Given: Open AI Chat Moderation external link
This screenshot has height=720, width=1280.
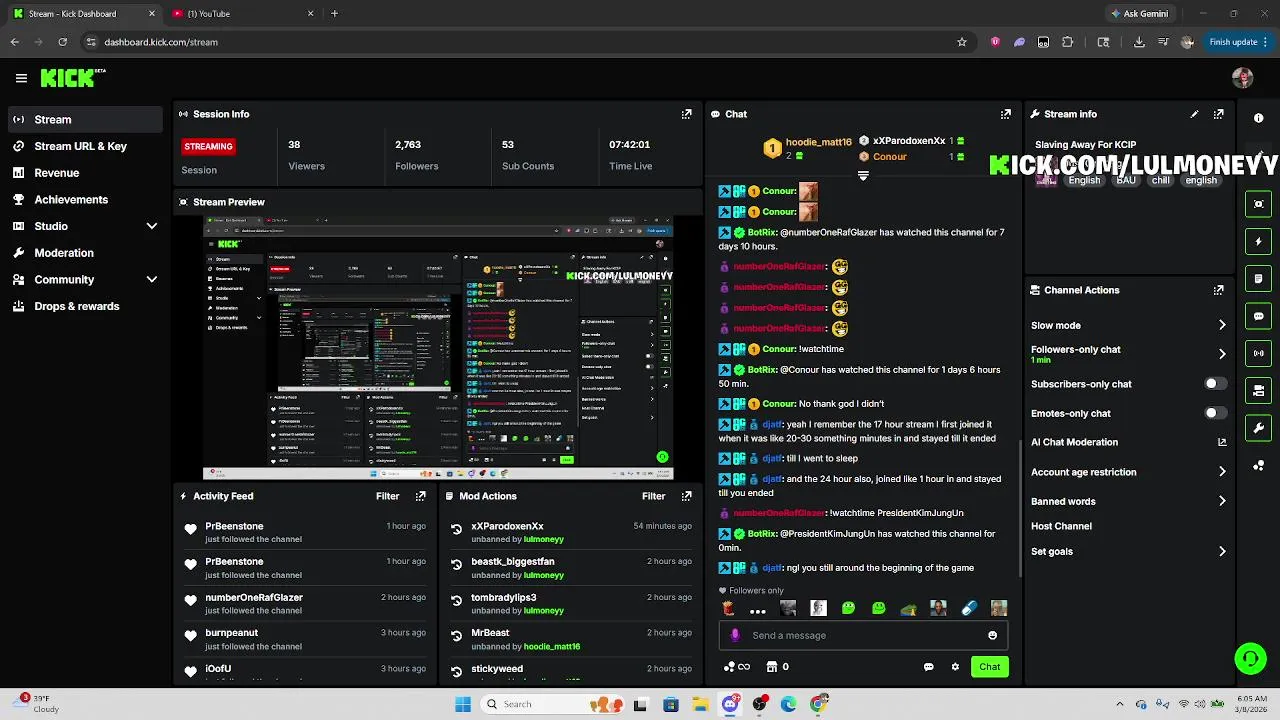Looking at the screenshot, I should (1222, 442).
